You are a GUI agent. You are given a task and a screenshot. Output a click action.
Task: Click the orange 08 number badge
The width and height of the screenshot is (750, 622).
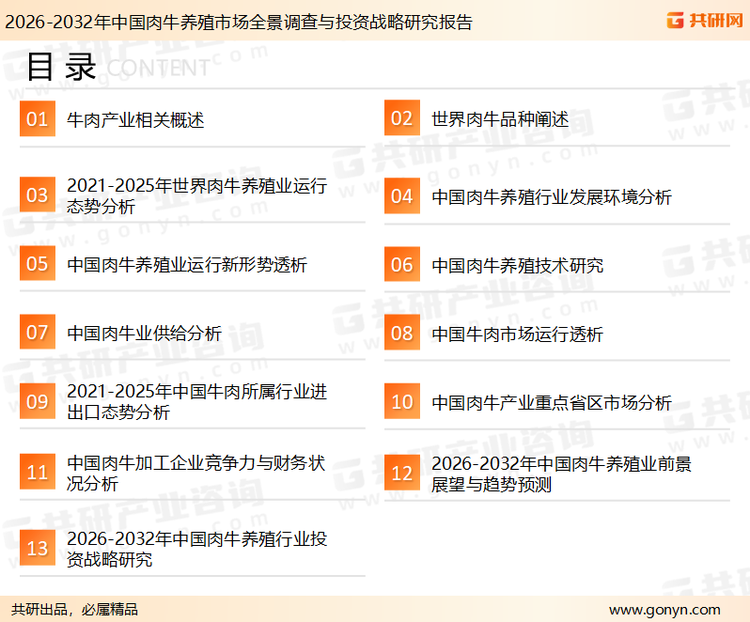[x=402, y=333]
